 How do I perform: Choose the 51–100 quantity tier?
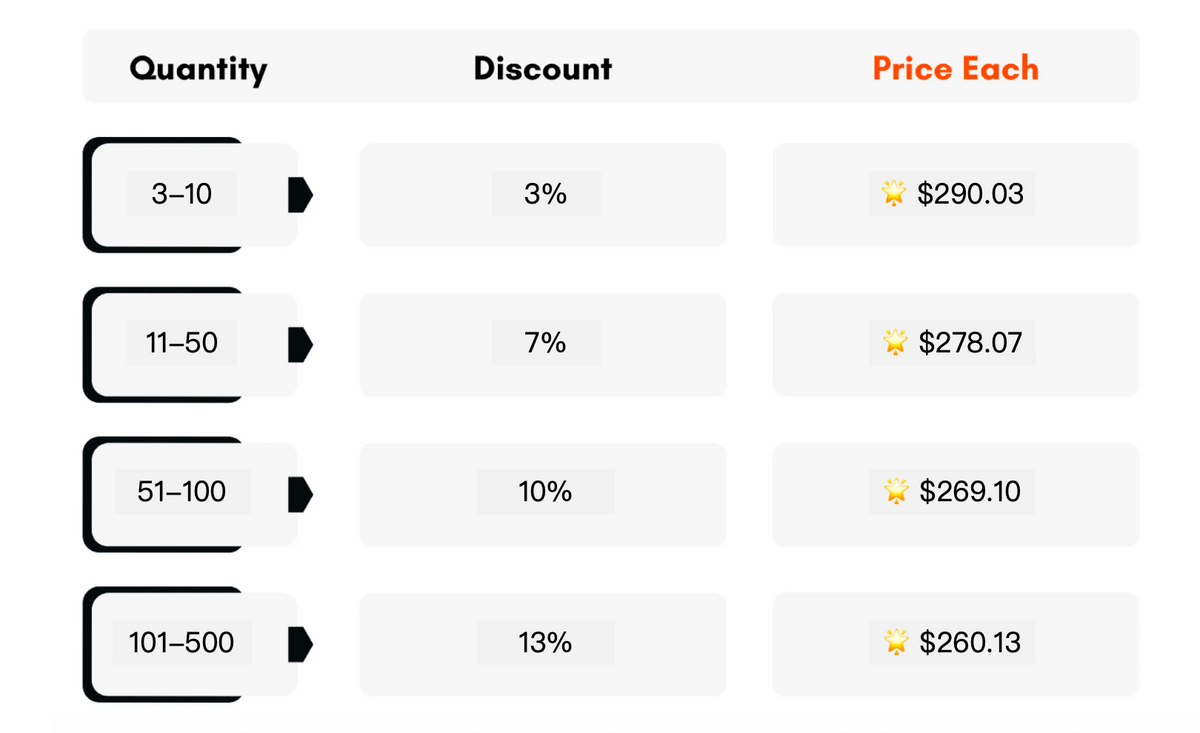[182, 492]
